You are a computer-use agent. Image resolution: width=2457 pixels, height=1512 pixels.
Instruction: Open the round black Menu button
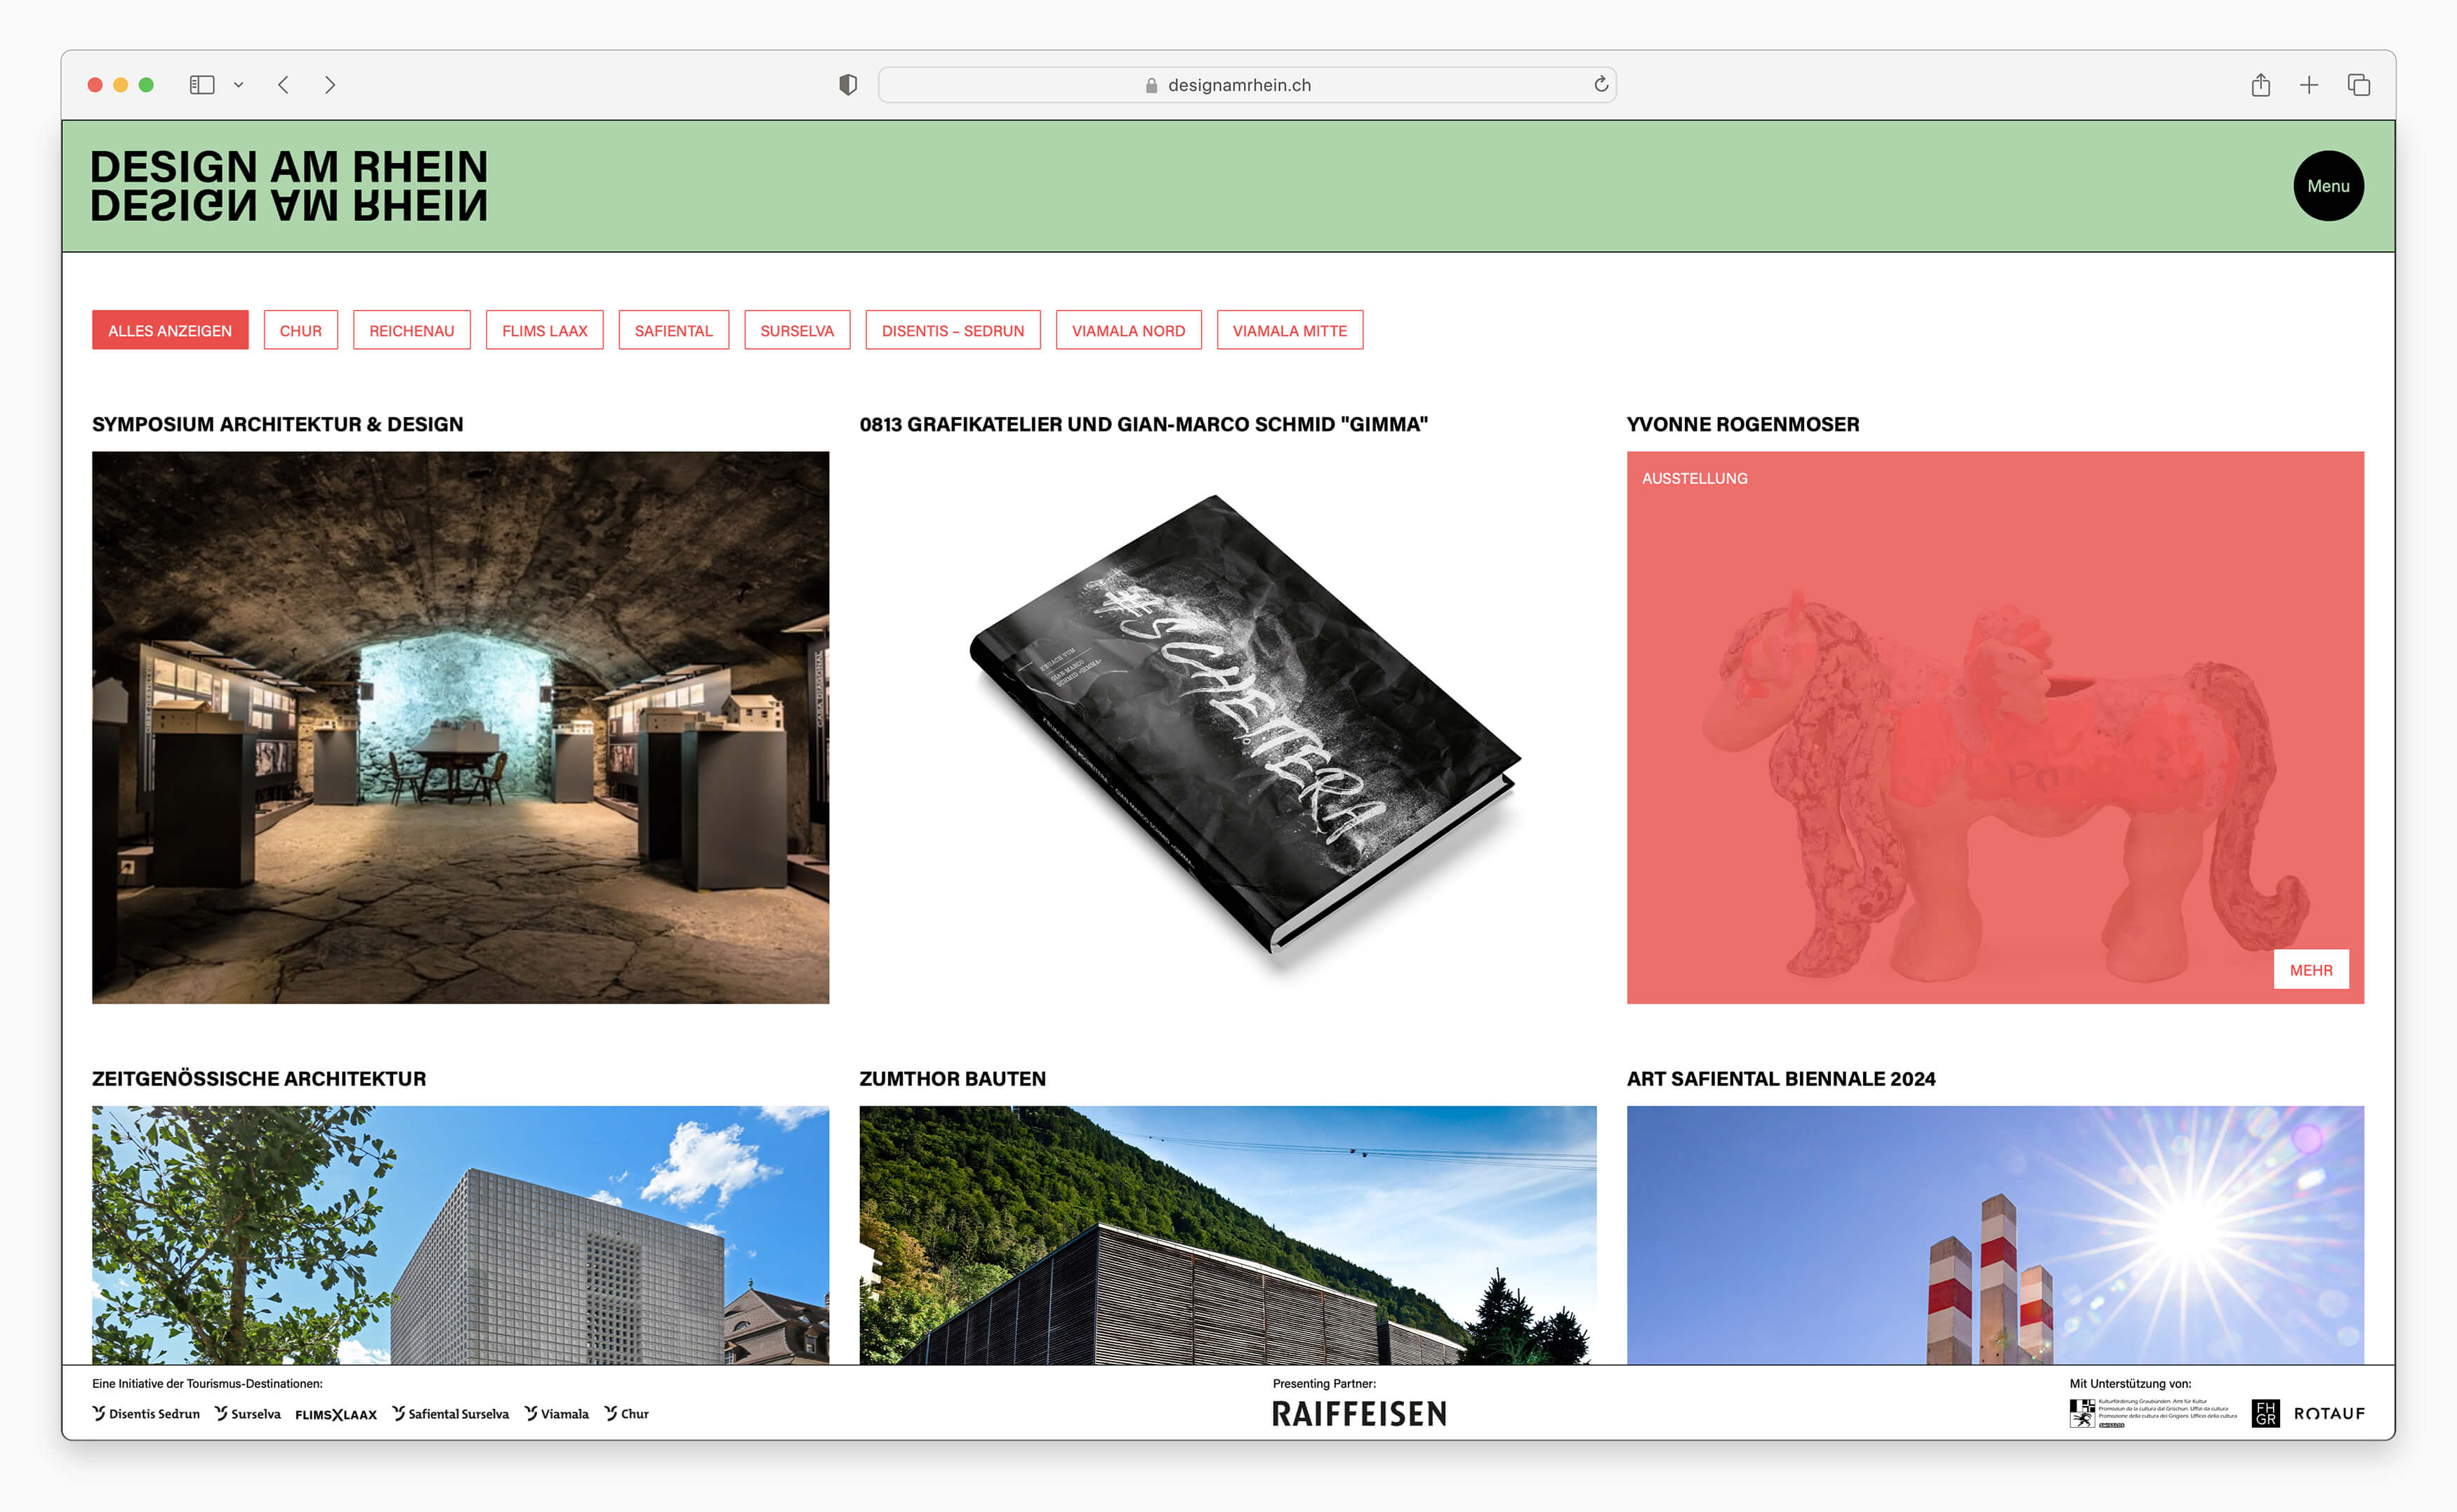point(2328,186)
